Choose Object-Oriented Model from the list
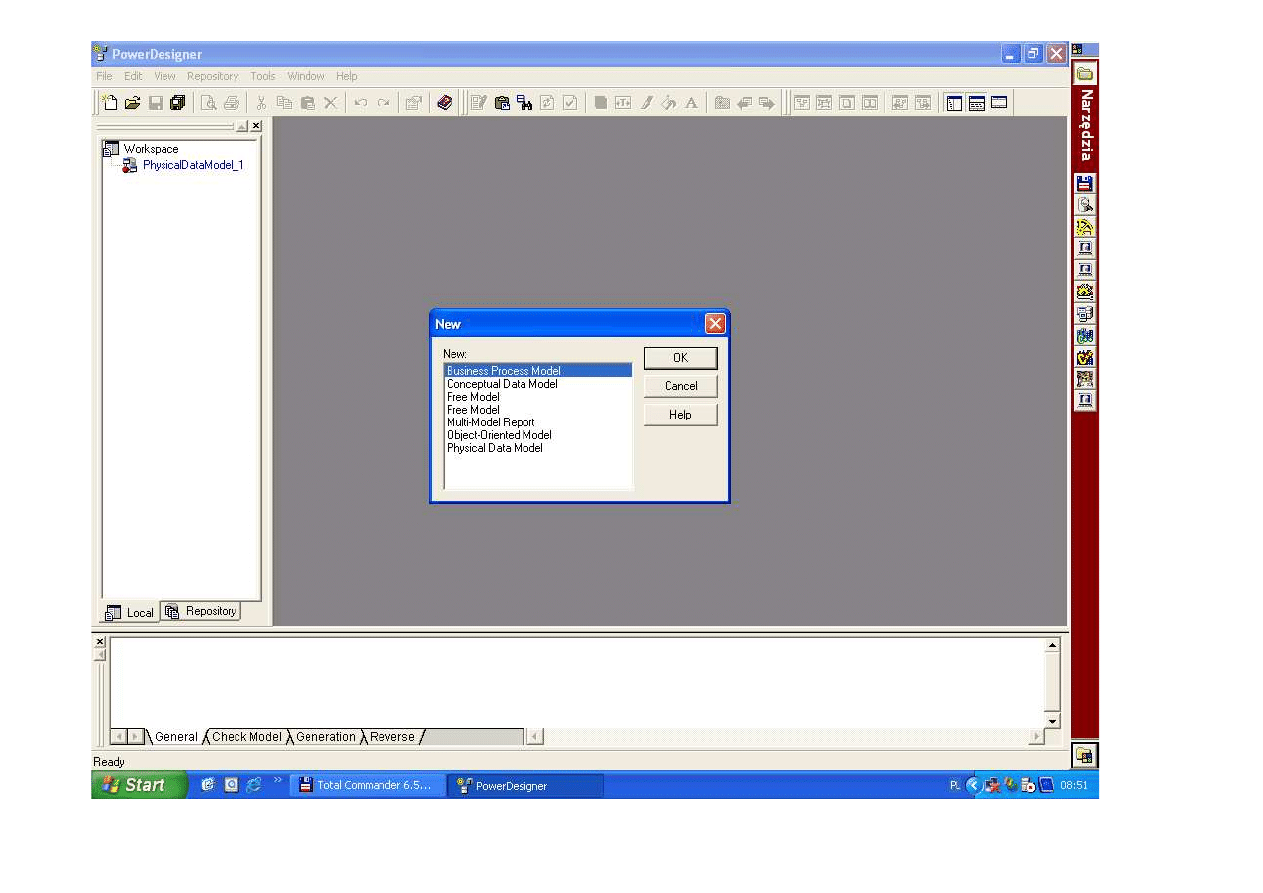The height and width of the screenshot is (893, 1263). (499, 435)
